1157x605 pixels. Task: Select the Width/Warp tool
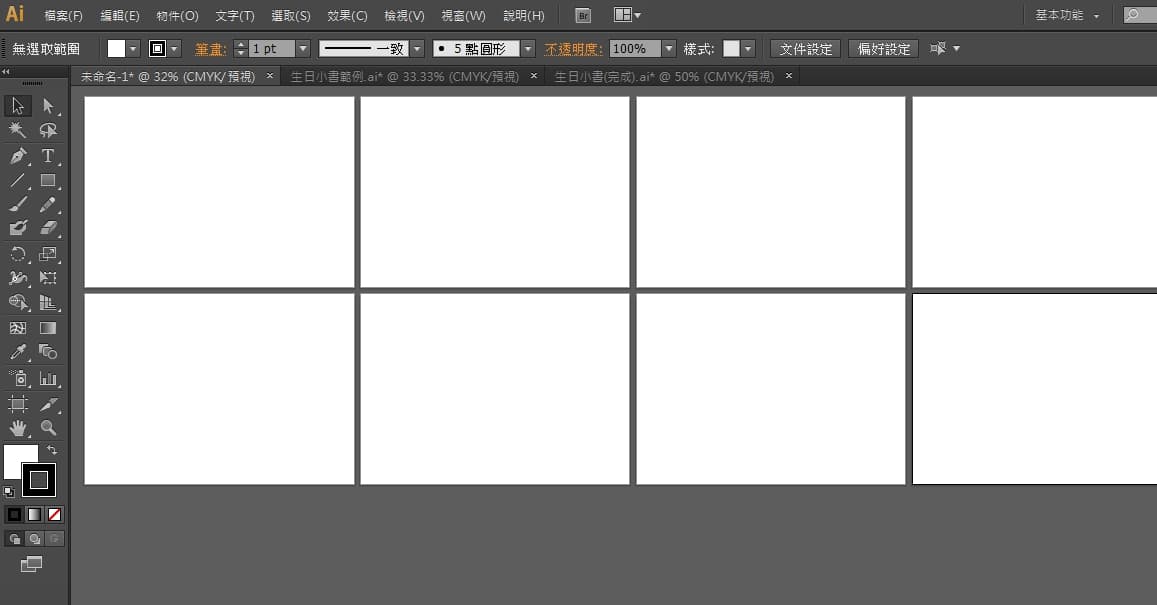coord(18,278)
